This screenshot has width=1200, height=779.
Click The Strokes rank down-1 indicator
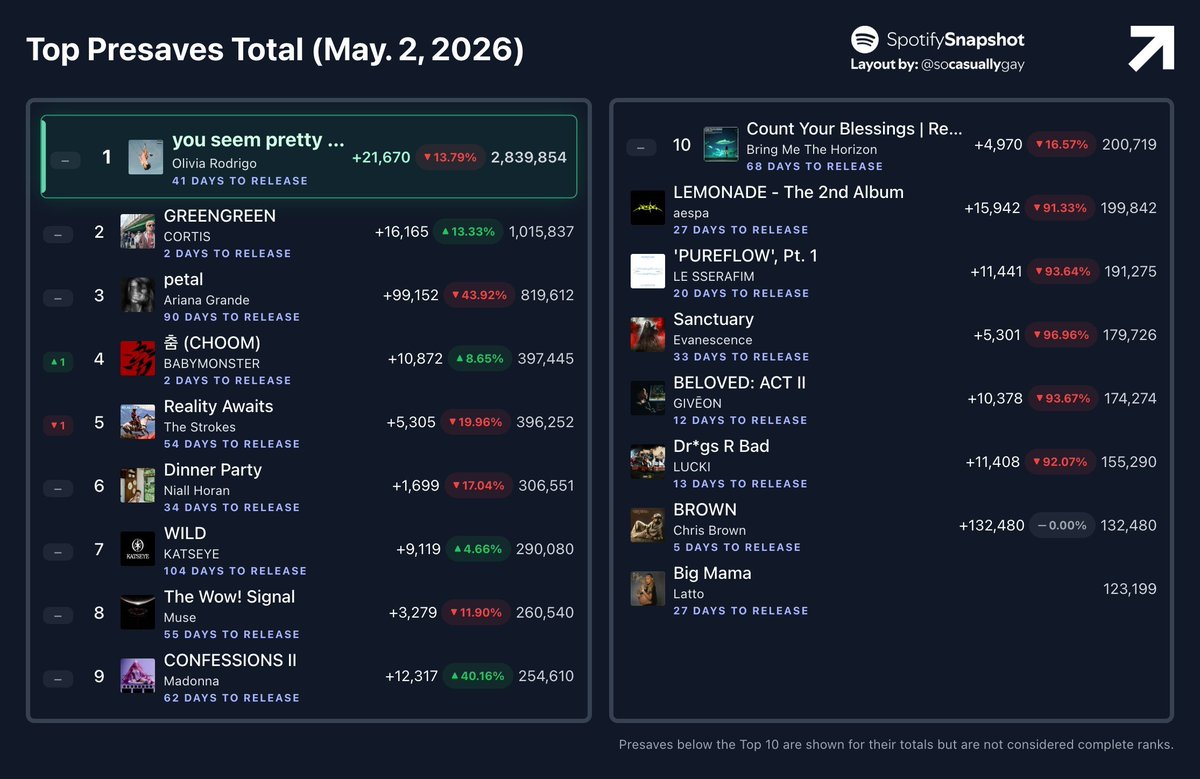58,425
